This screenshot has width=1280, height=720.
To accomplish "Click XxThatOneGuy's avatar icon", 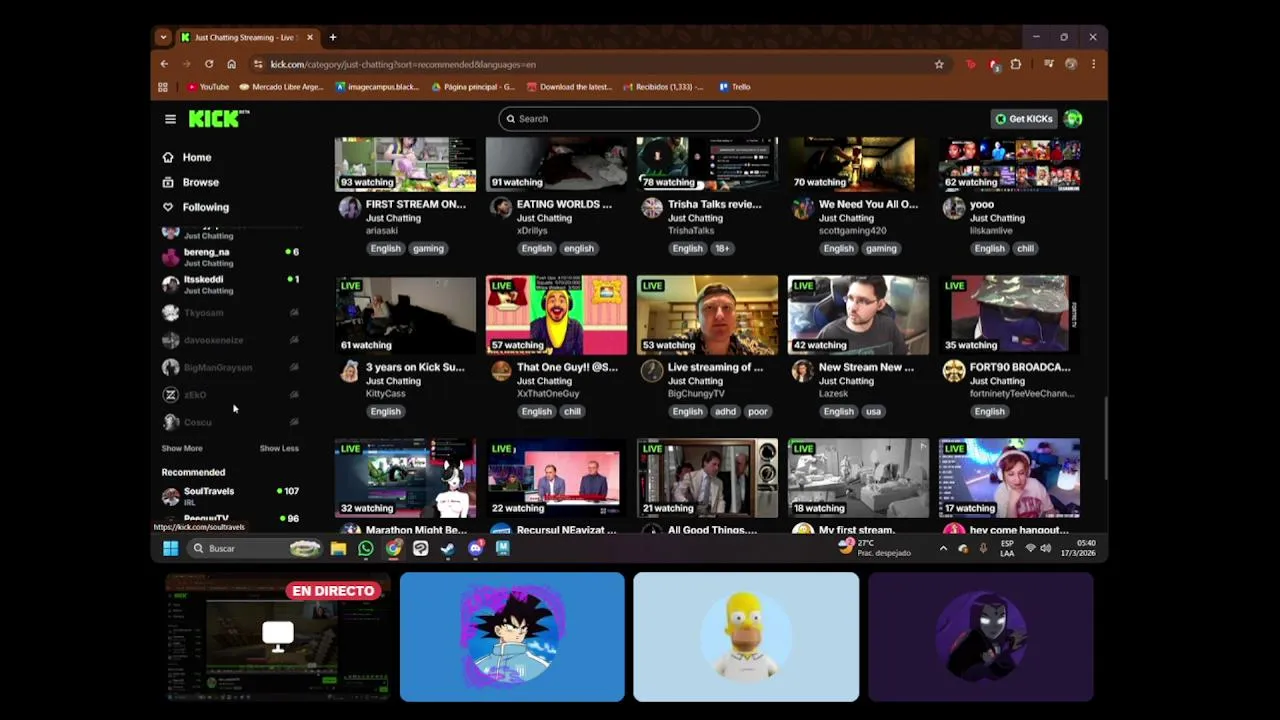I will tap(501, 371).
